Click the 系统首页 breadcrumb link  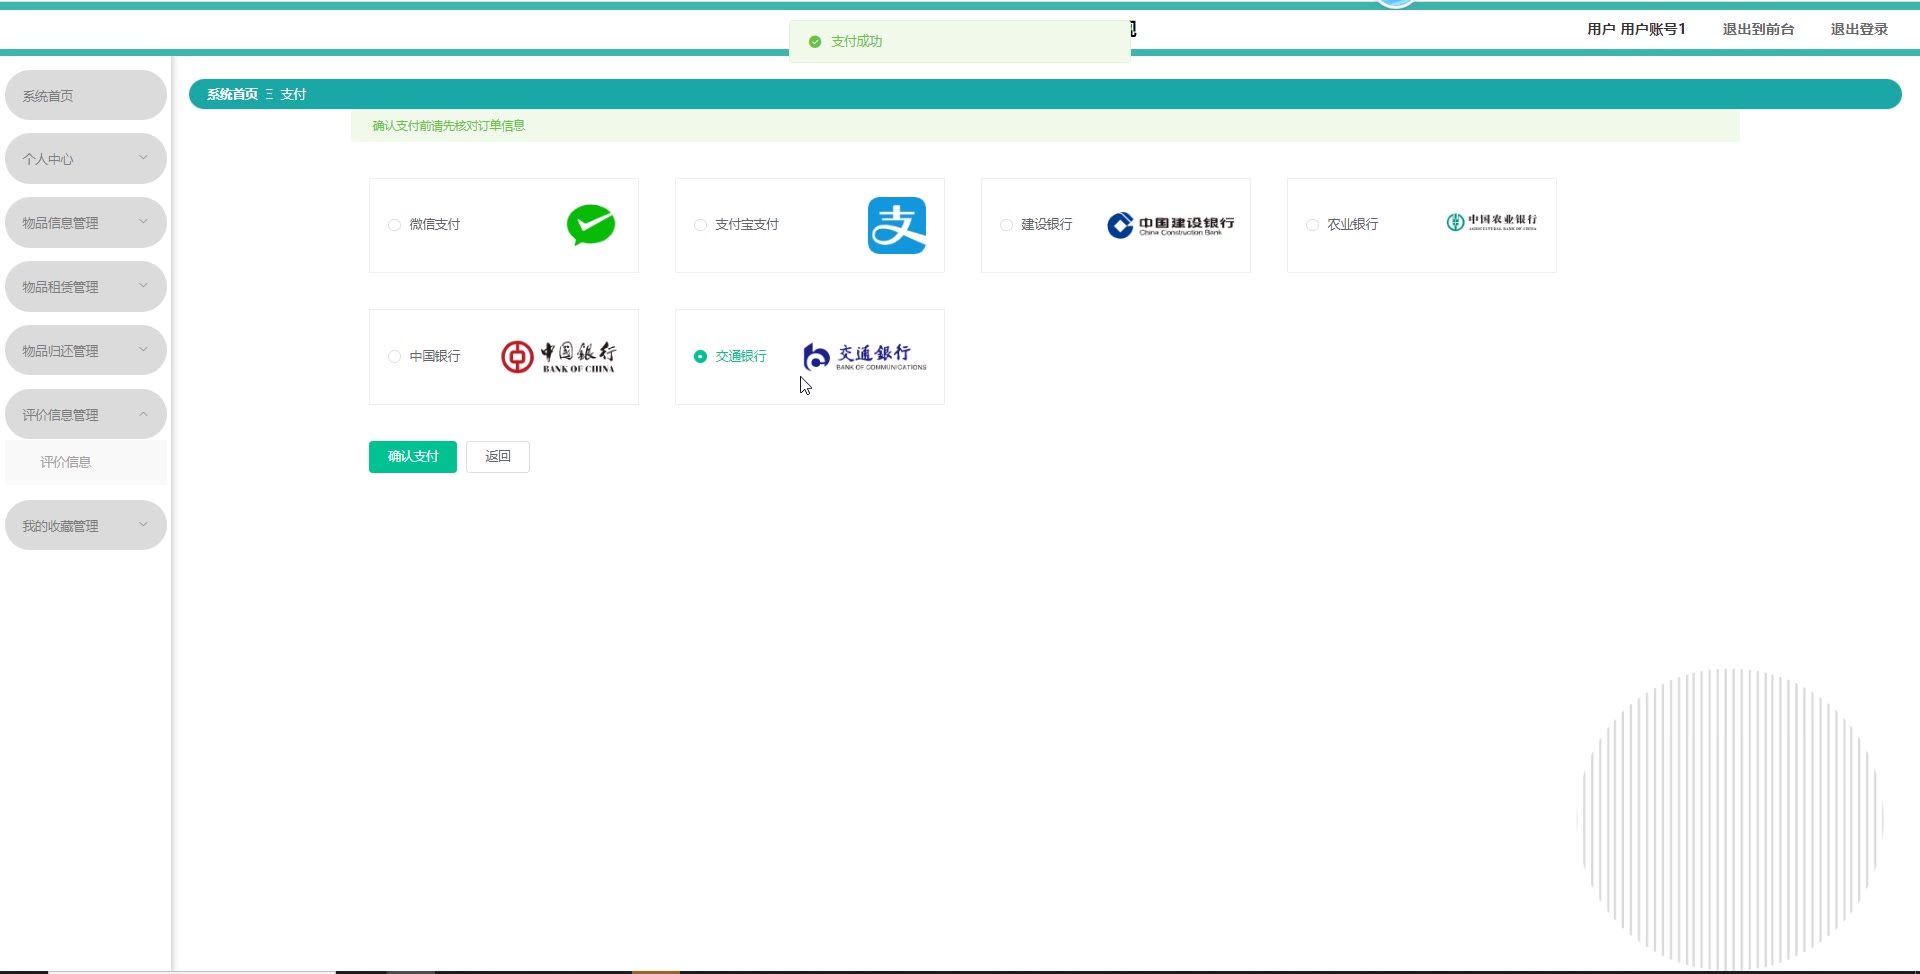(x=232, y=94)
